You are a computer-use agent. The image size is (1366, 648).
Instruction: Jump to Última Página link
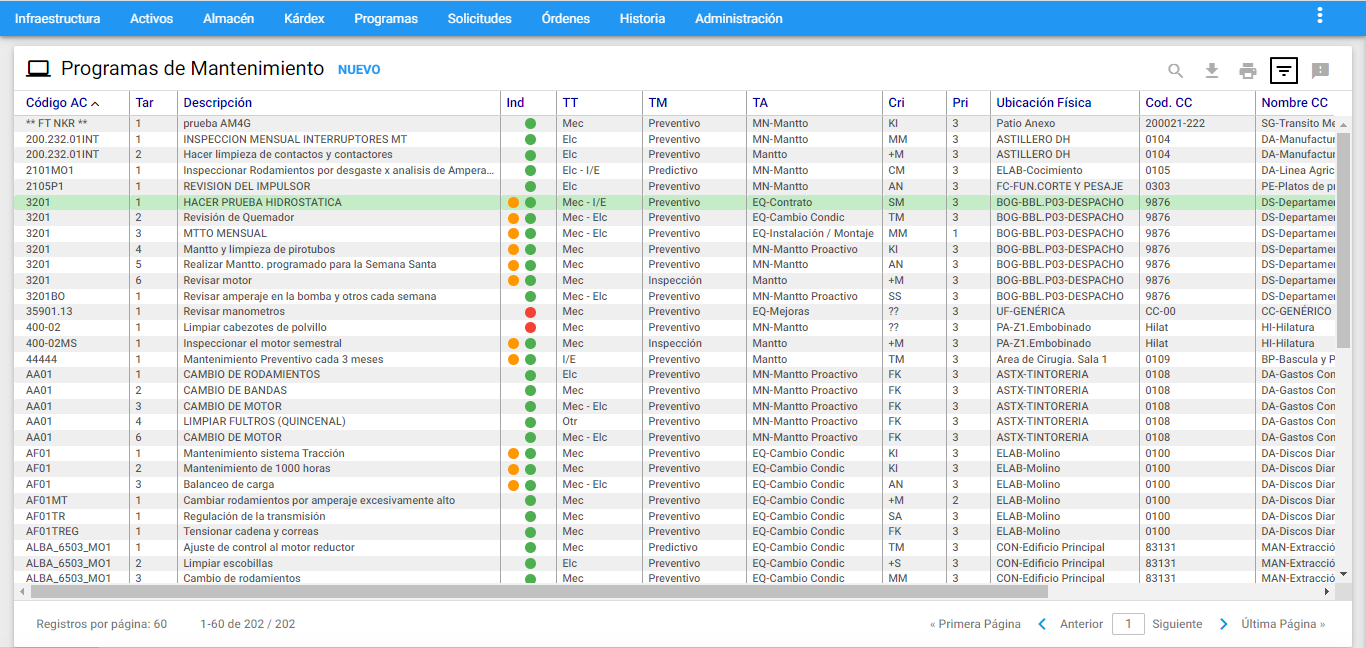click(1283, 624)
